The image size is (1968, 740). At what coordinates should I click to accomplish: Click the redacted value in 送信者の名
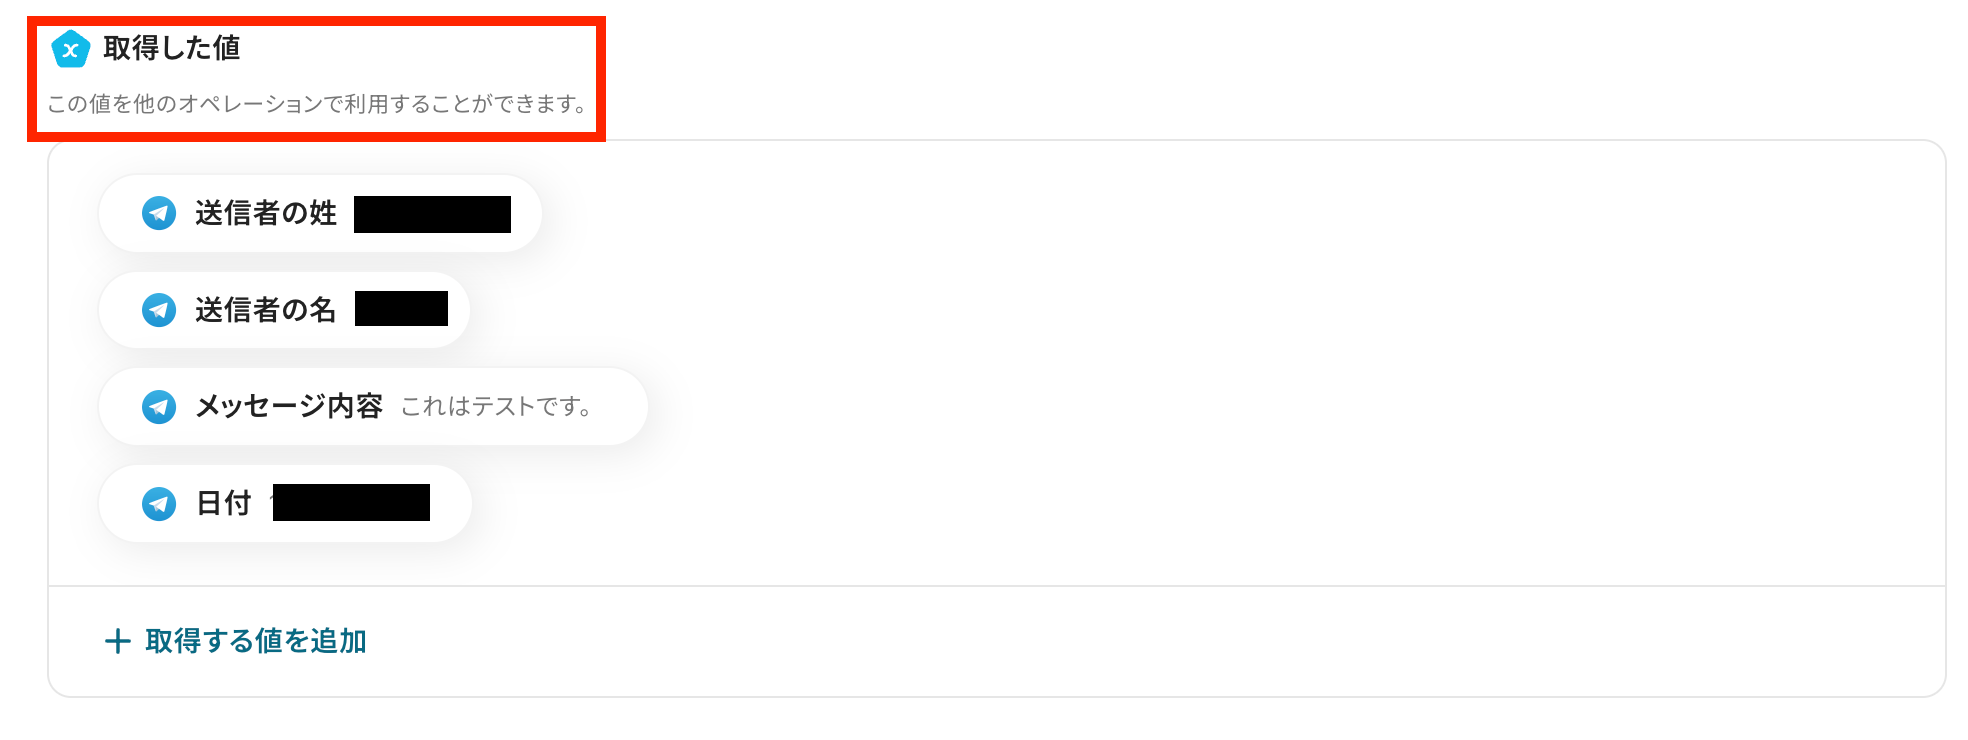pyautogui.click(x=401, y=309)
